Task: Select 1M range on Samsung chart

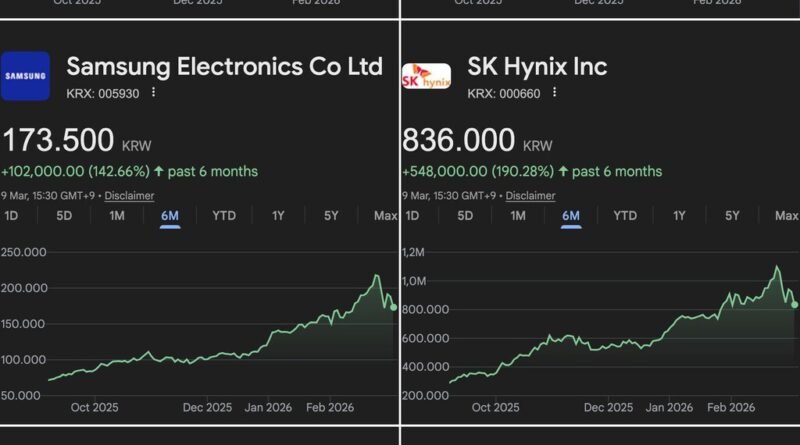Action: point(117,216)
